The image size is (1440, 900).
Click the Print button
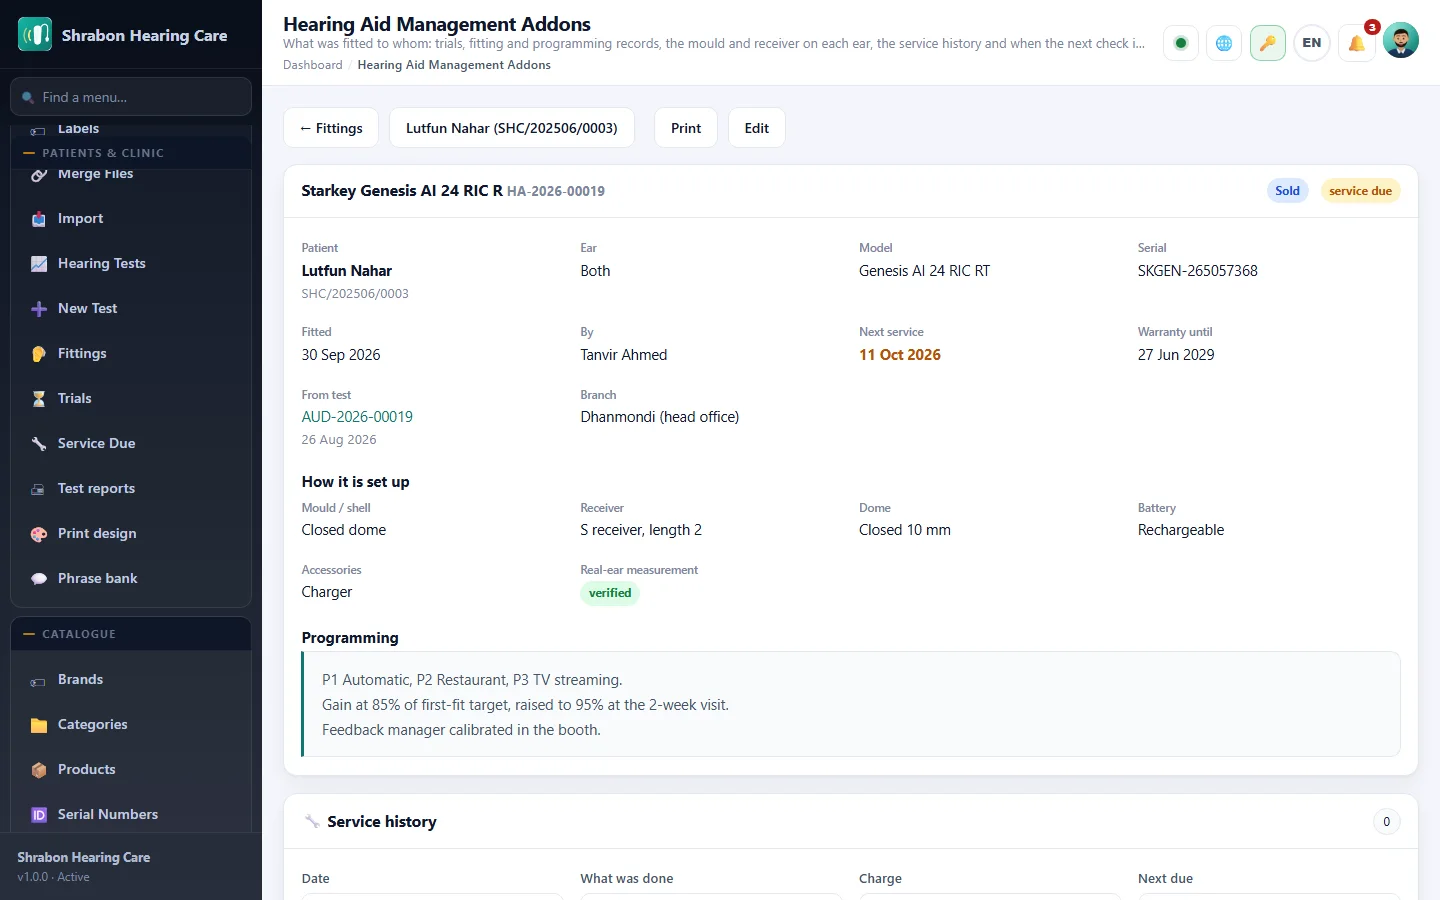pos(686,128)
